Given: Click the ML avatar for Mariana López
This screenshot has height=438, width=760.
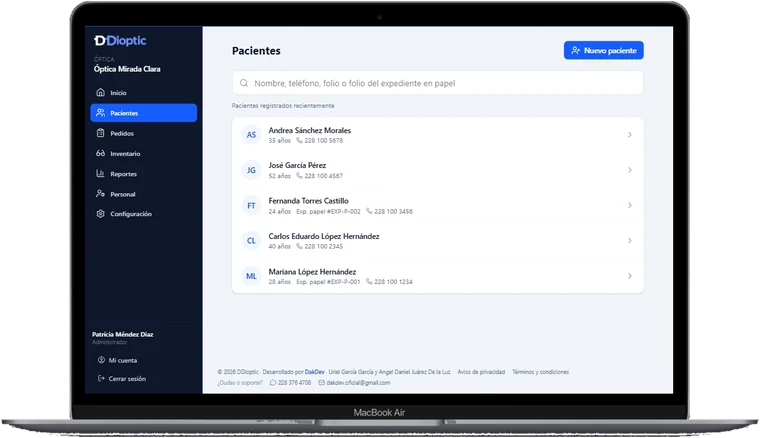Looking at the screenshot, I should (x=251, y=276).
